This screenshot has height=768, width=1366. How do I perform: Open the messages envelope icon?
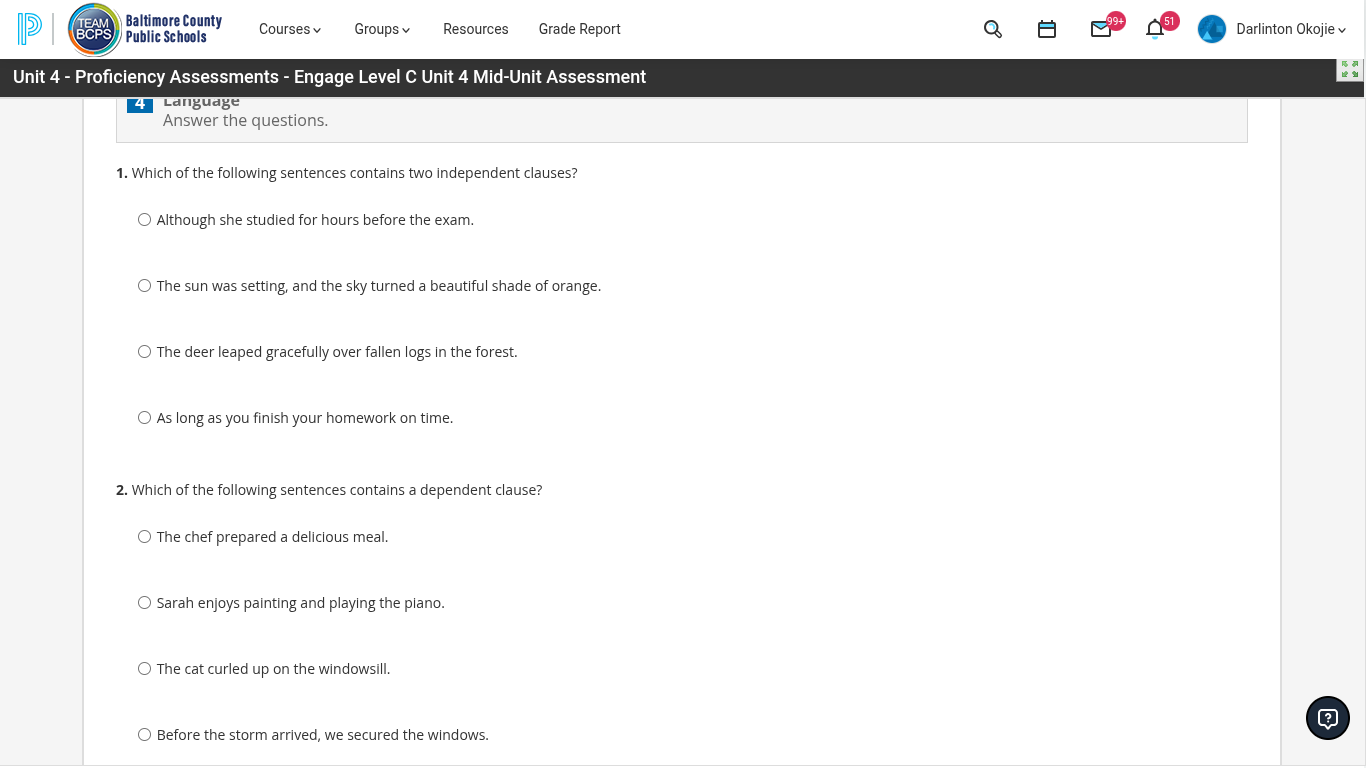point(1101,29)
